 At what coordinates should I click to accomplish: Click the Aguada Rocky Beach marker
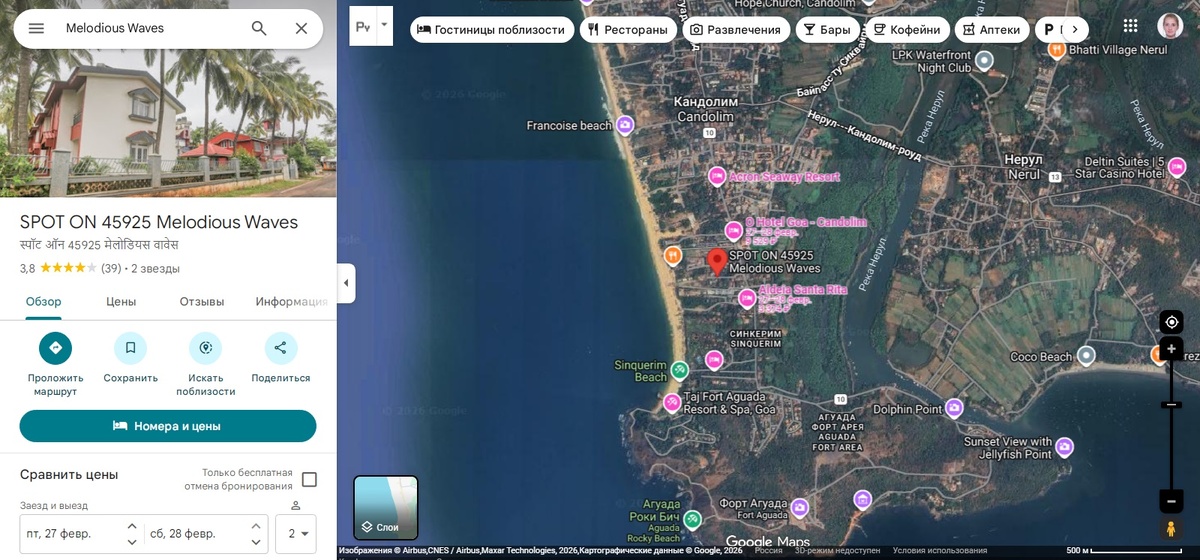[x=692, y=520]
